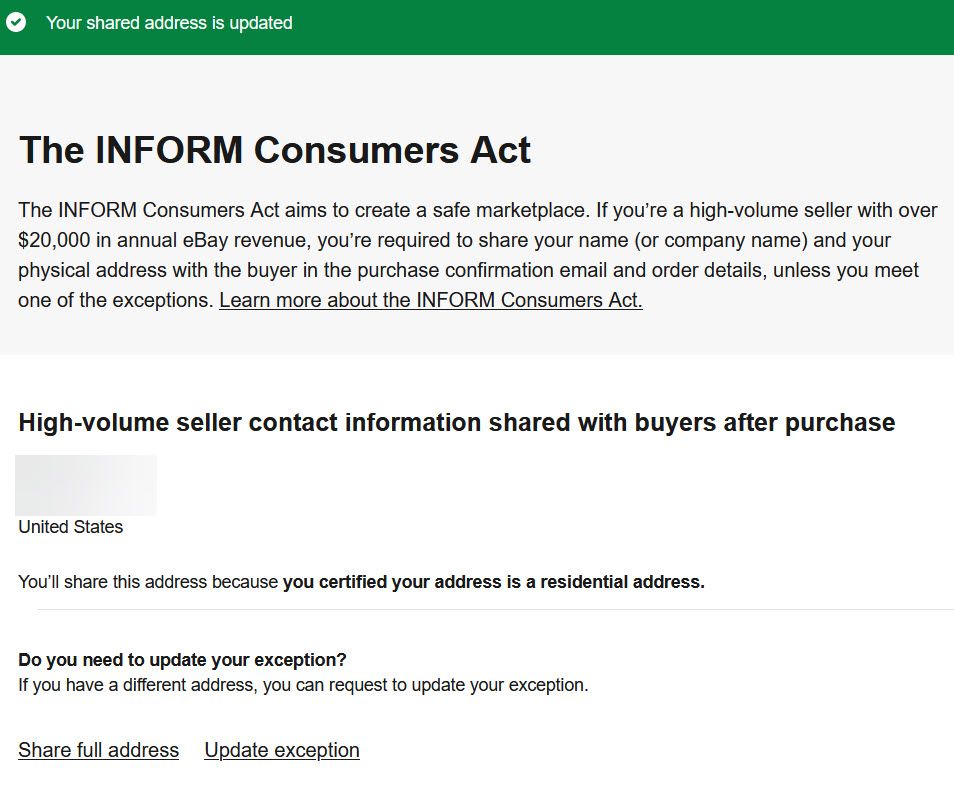Screen dimensions: 954x801
Task: Click the blurred seller address block
Action: click(x=85, y=485)
